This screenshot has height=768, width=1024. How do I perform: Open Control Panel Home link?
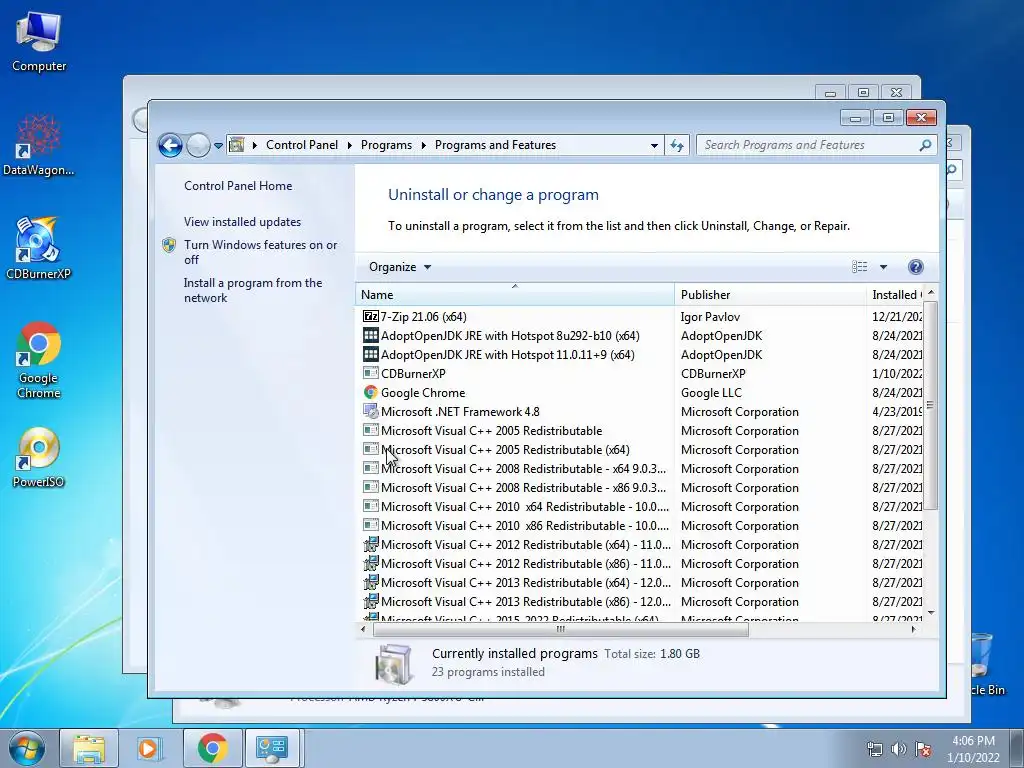pyautogui.click(x=238, y=186)
